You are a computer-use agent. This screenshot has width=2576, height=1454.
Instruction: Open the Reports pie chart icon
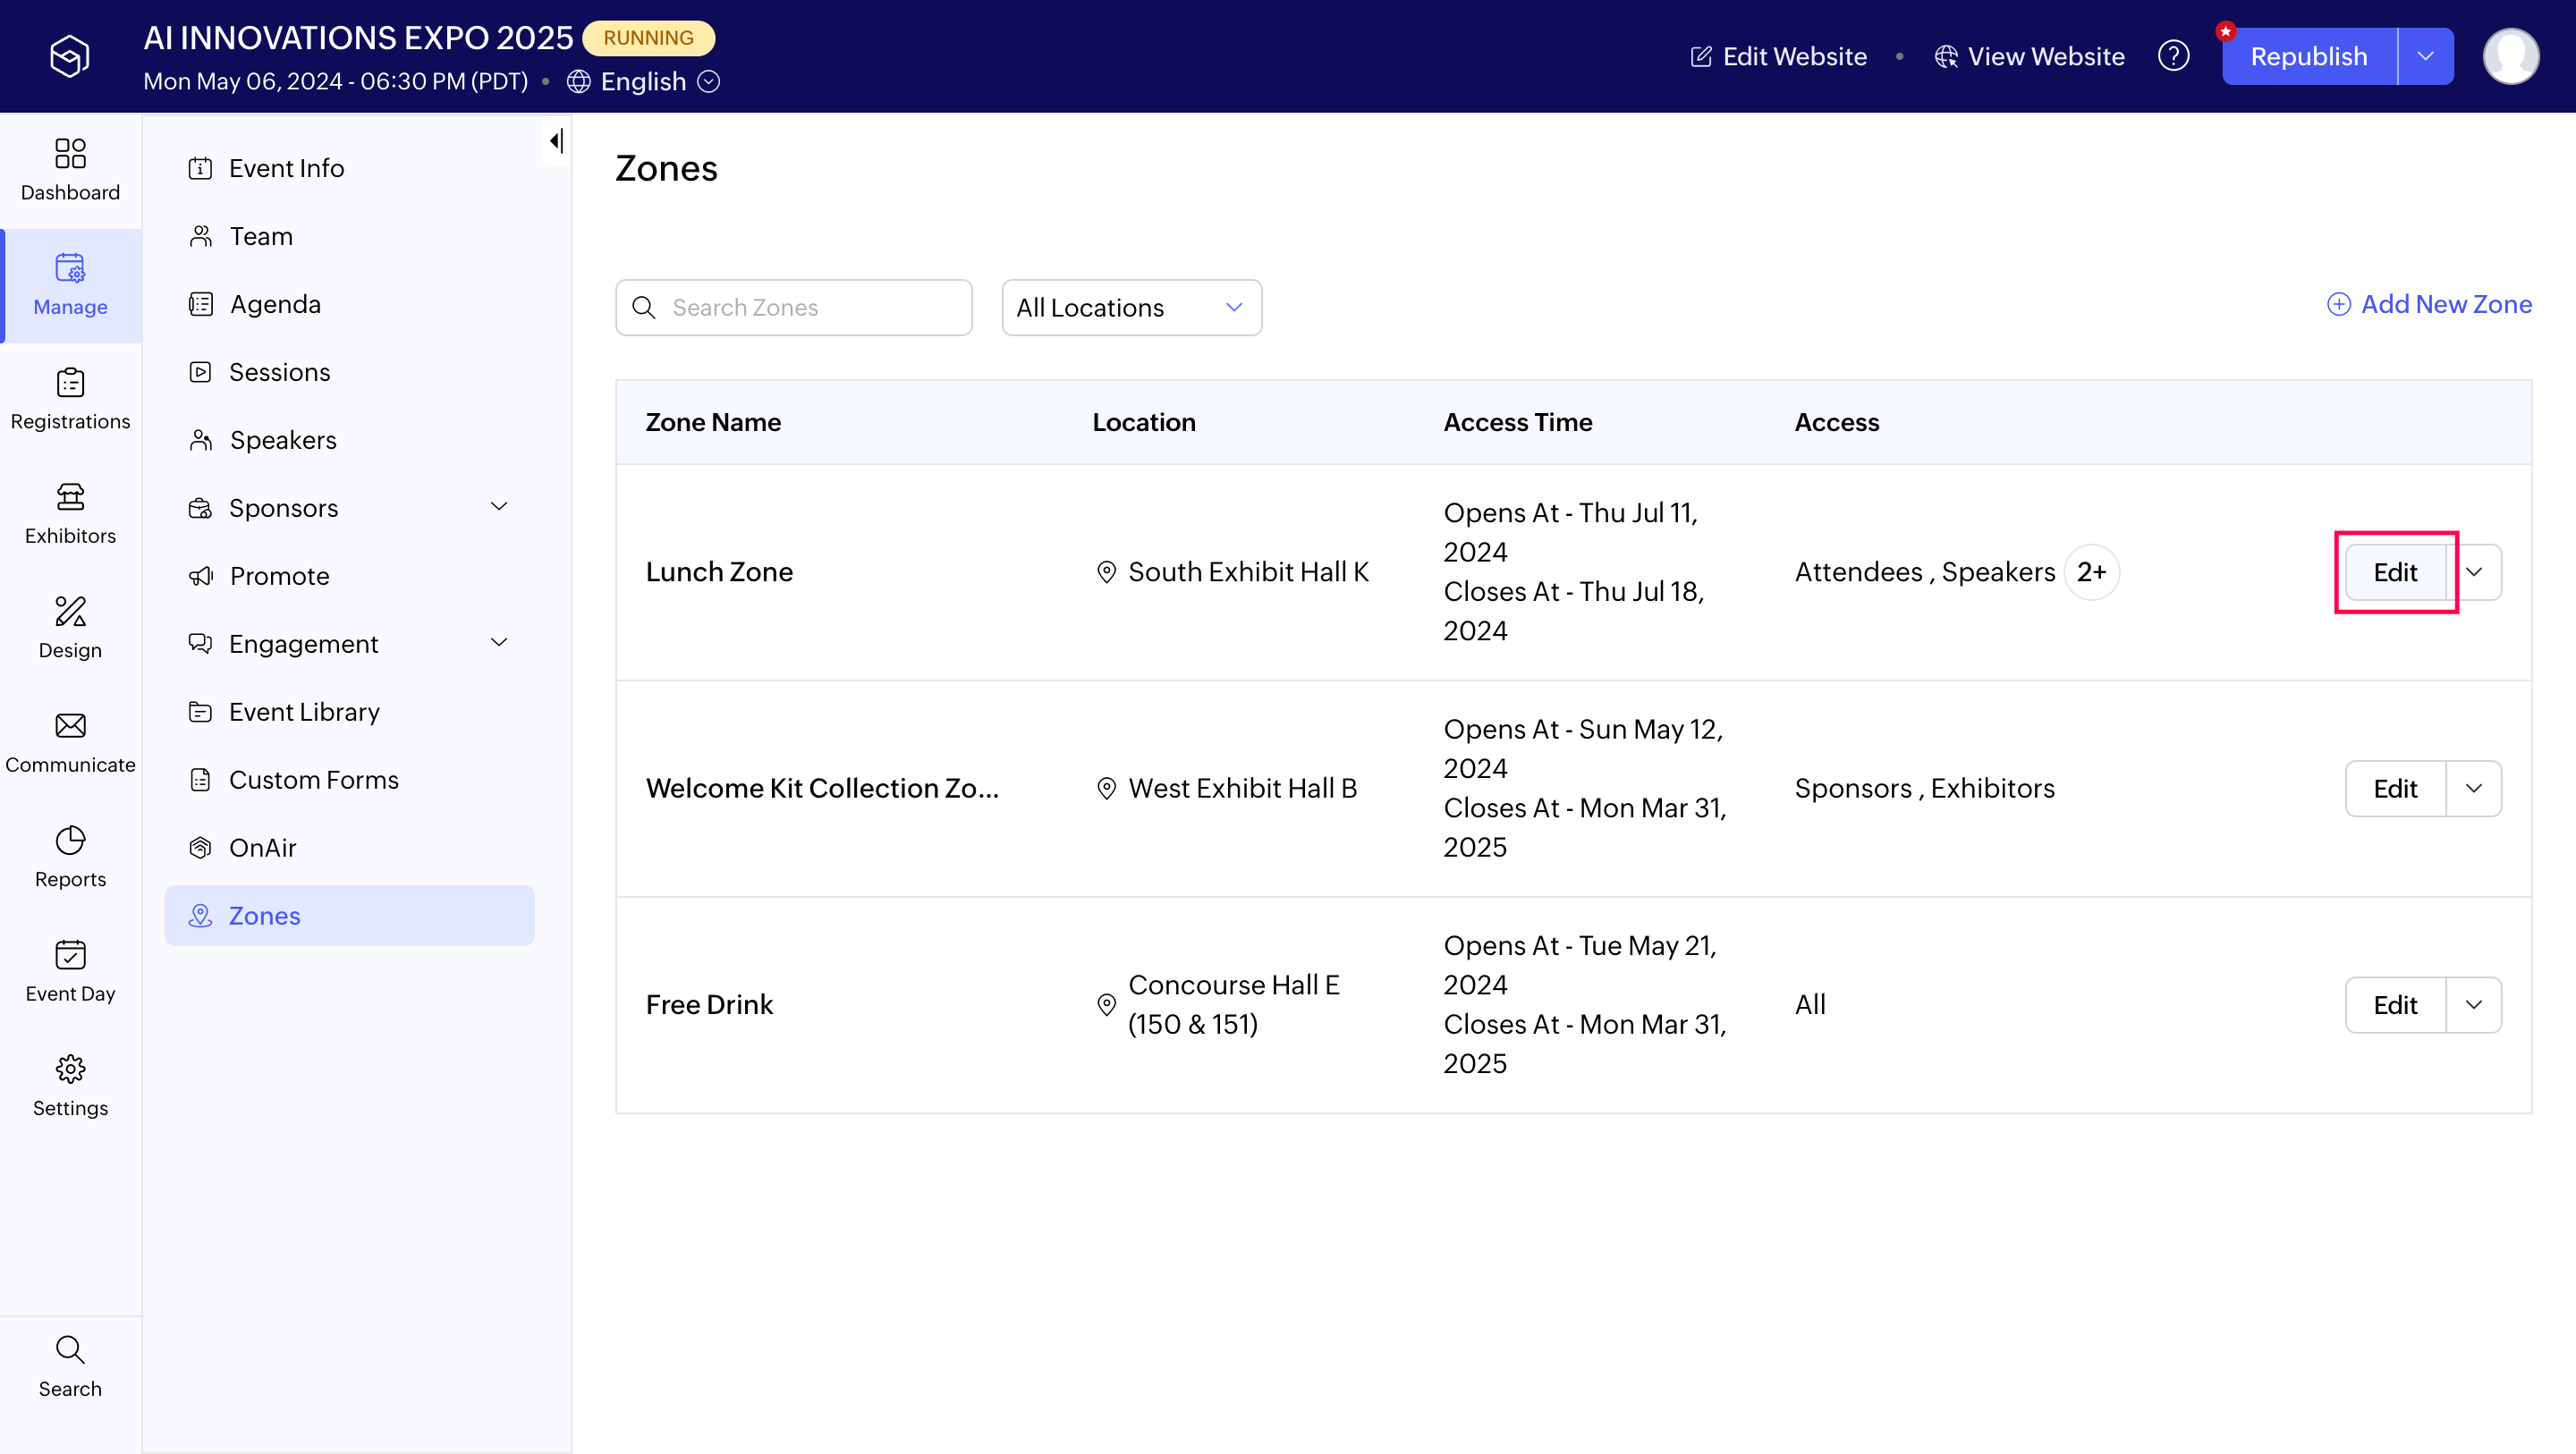(70, 840)
